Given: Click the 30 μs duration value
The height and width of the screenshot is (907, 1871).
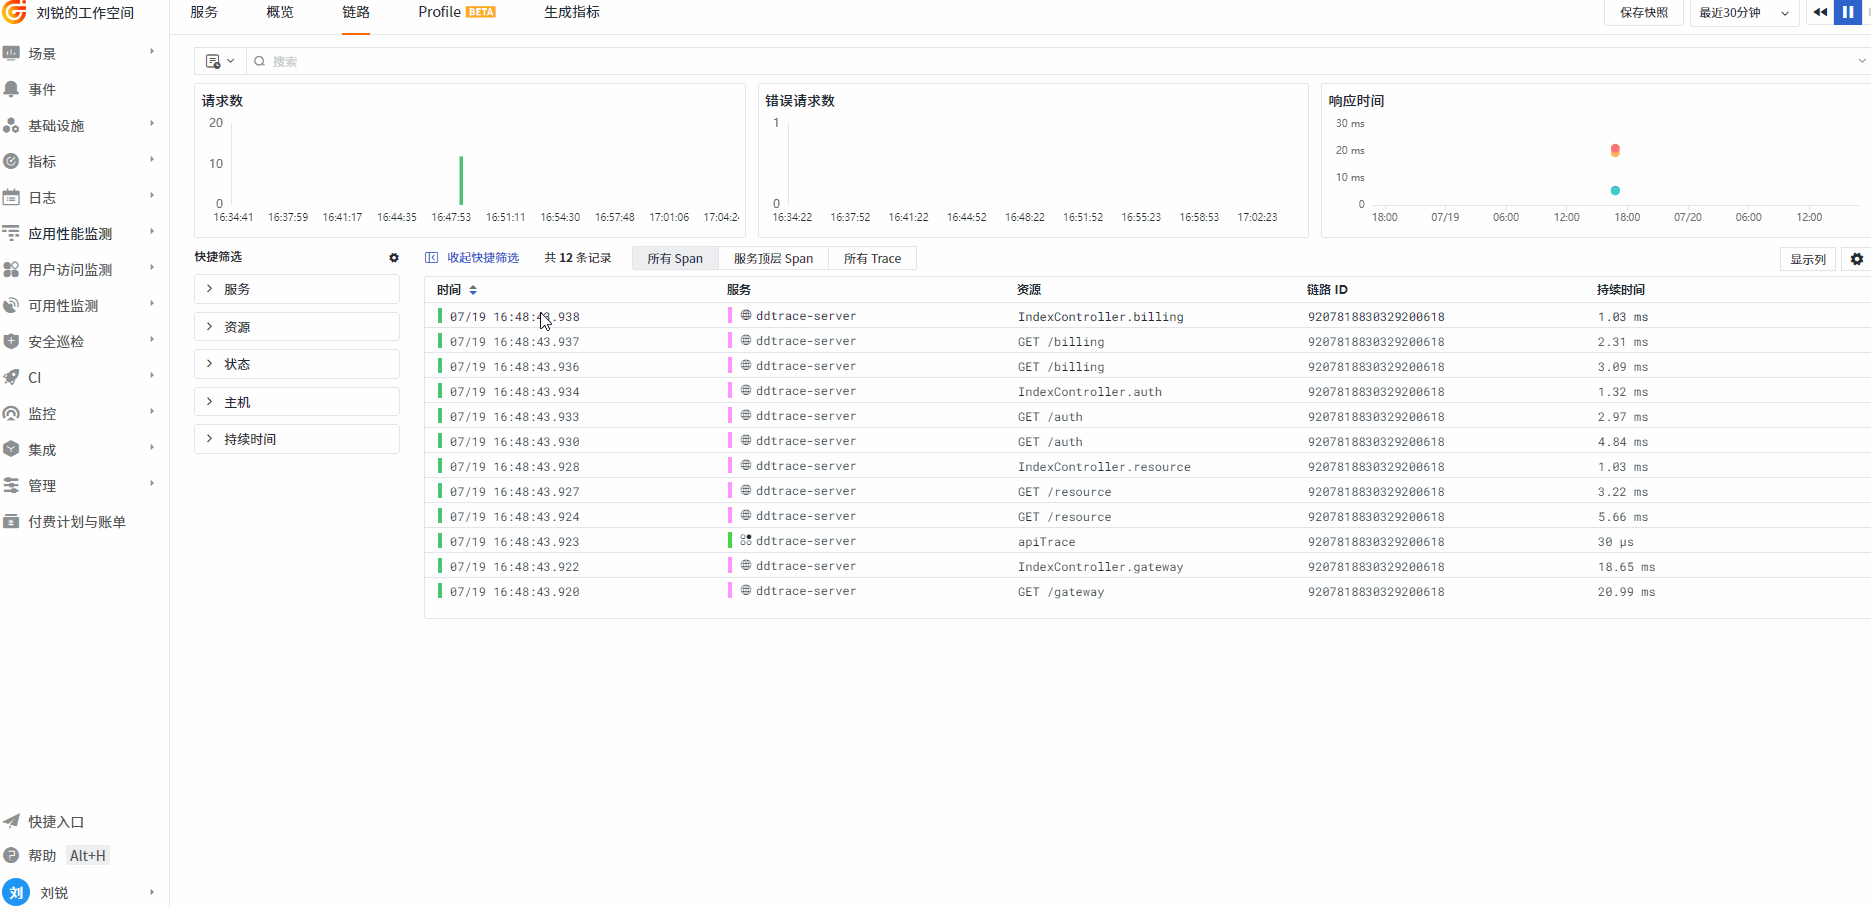Looking at the screenshot, I should point(1615,542).
